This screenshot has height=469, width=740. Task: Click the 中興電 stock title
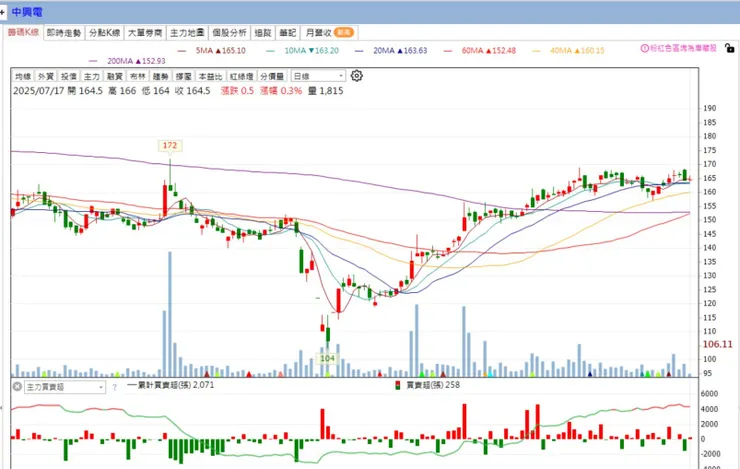[27, 12]
